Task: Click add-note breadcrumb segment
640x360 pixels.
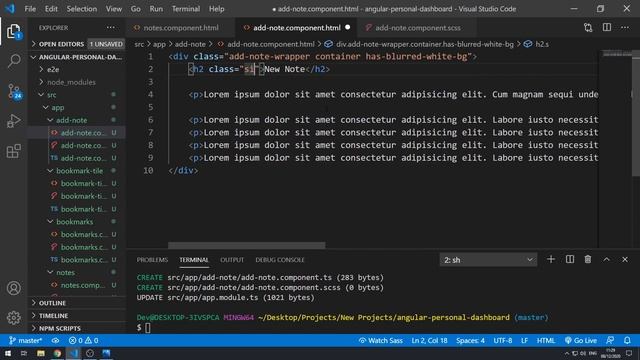Action: click(190, 44)
